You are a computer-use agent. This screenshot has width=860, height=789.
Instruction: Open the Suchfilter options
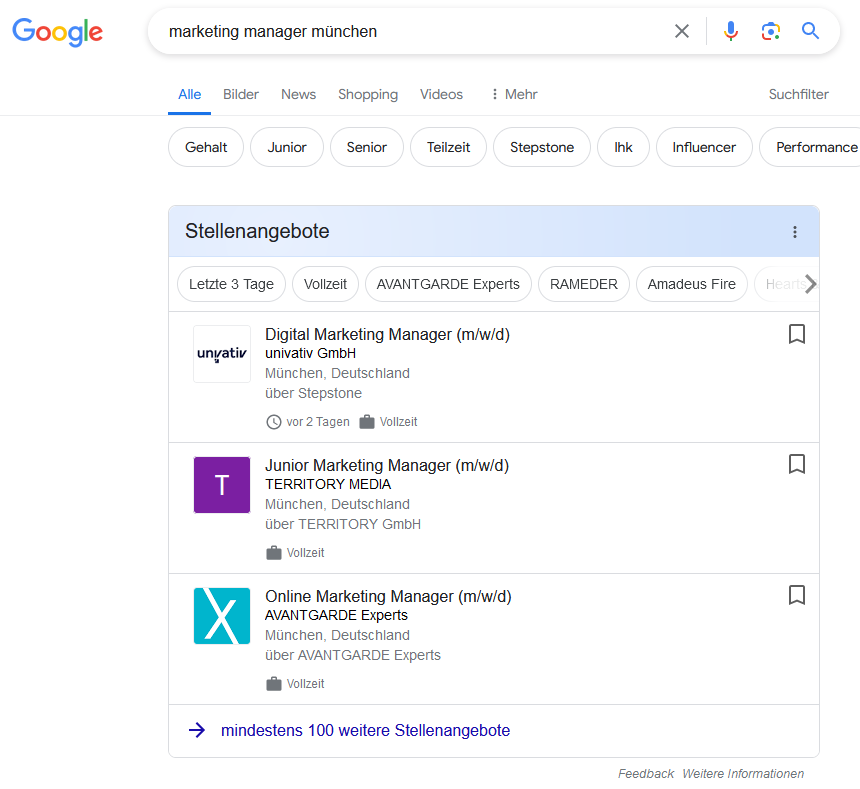[799, 94]
